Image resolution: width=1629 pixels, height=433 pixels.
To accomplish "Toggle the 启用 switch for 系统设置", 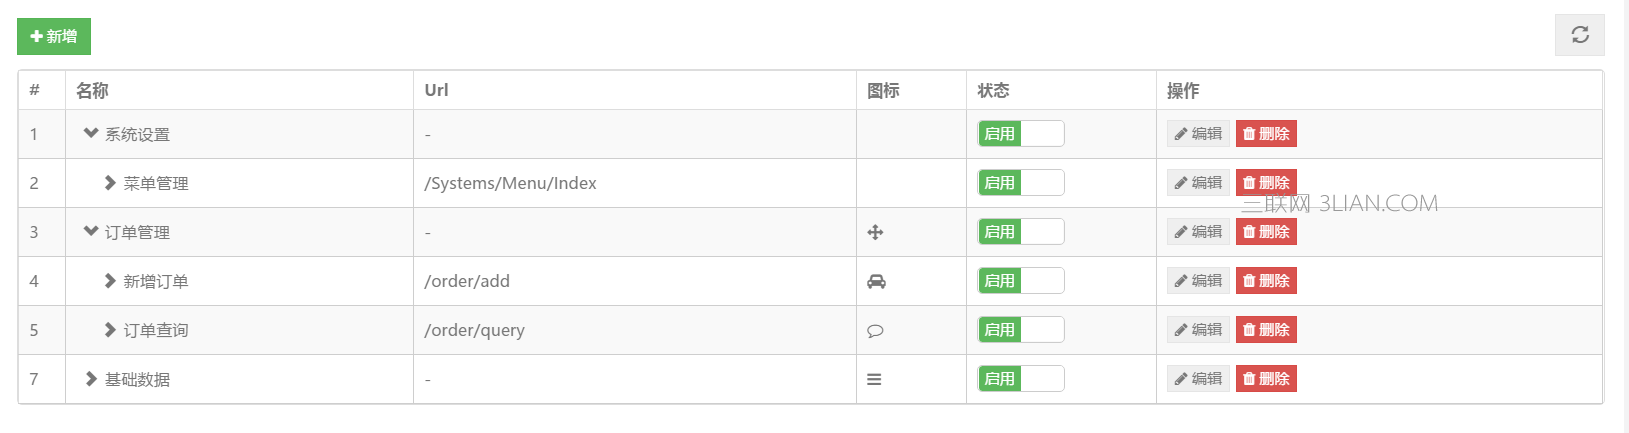I will (x=1020, y=134).
